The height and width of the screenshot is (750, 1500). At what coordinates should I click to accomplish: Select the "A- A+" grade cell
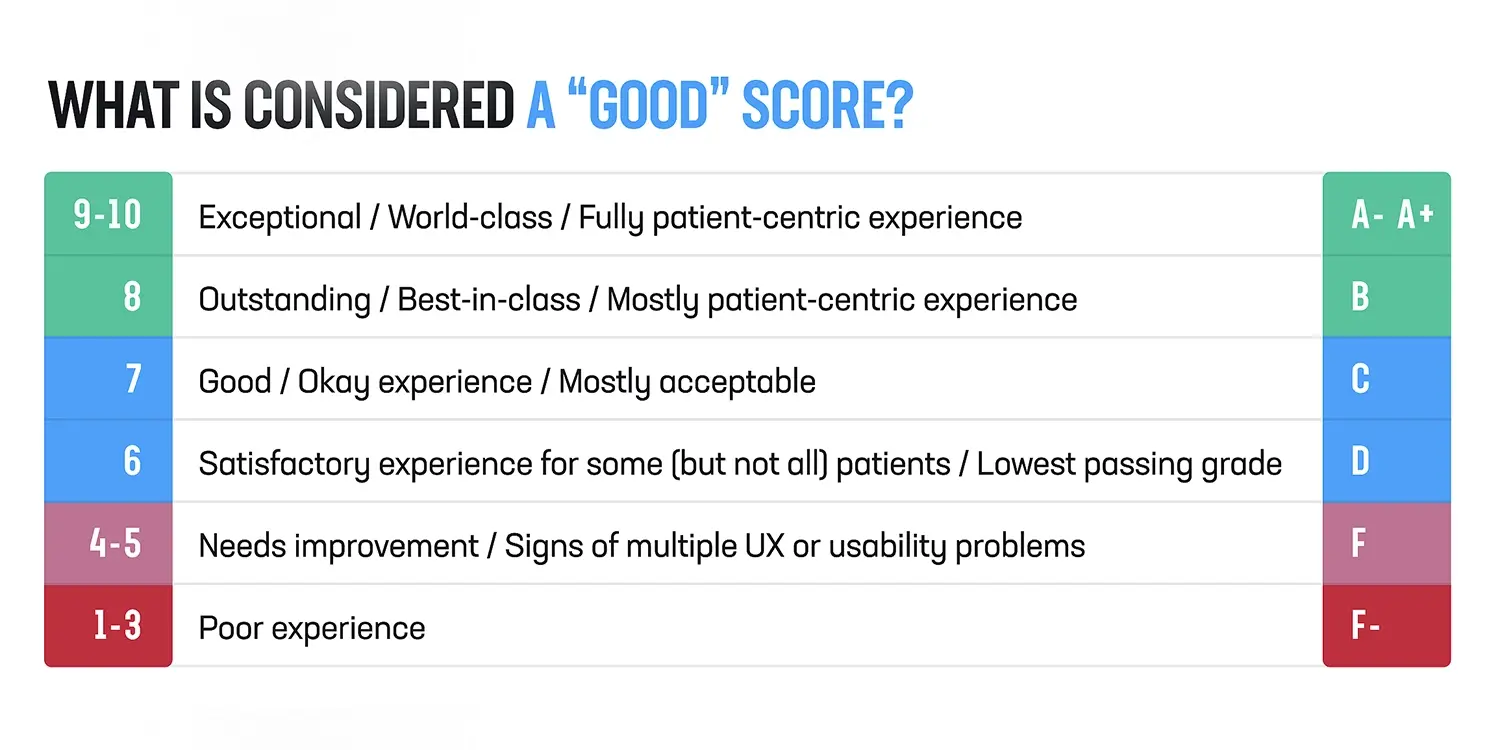pos(1387,216)
